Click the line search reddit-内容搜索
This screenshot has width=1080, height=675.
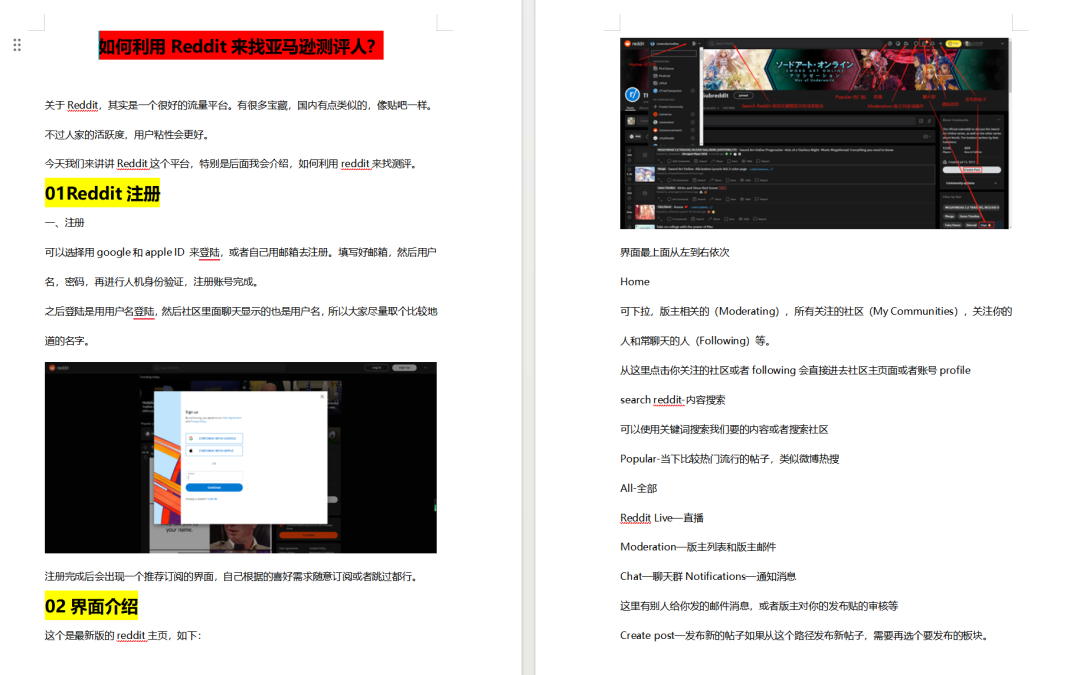click(673, 400)
